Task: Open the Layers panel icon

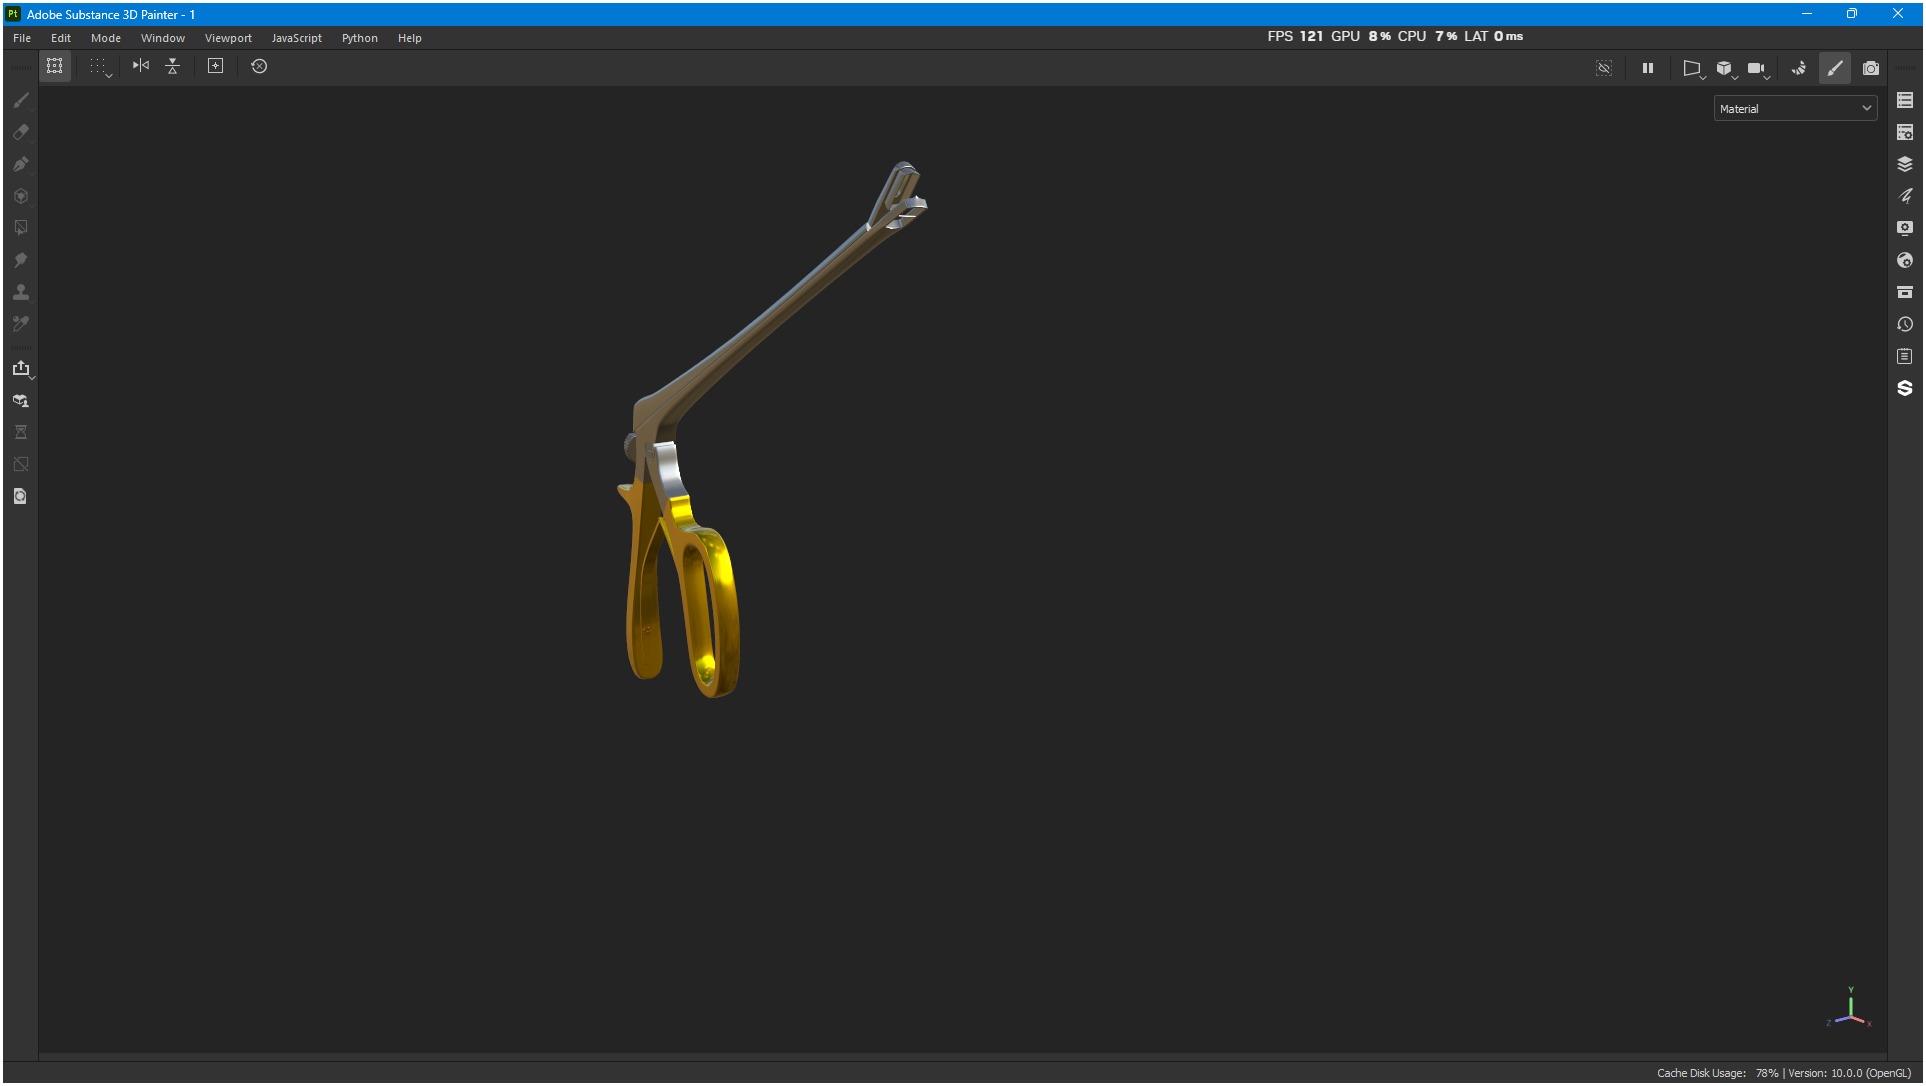Action: (x=1904, y=164)
